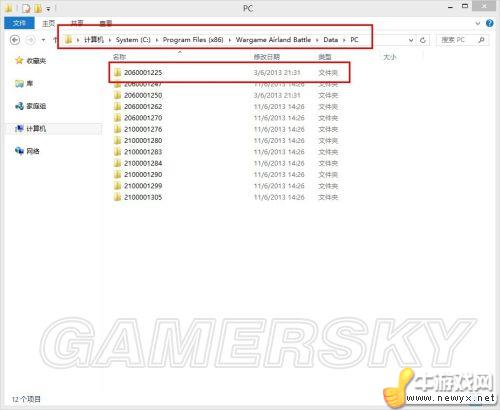Click the 搜索 PC search field
This screenshot has height=410, width=500.
[457, 40]
